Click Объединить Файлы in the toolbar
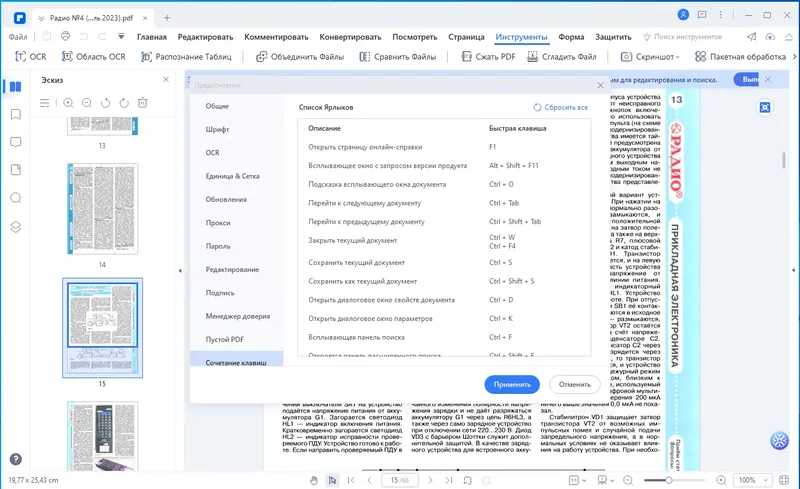 [300, 57]
